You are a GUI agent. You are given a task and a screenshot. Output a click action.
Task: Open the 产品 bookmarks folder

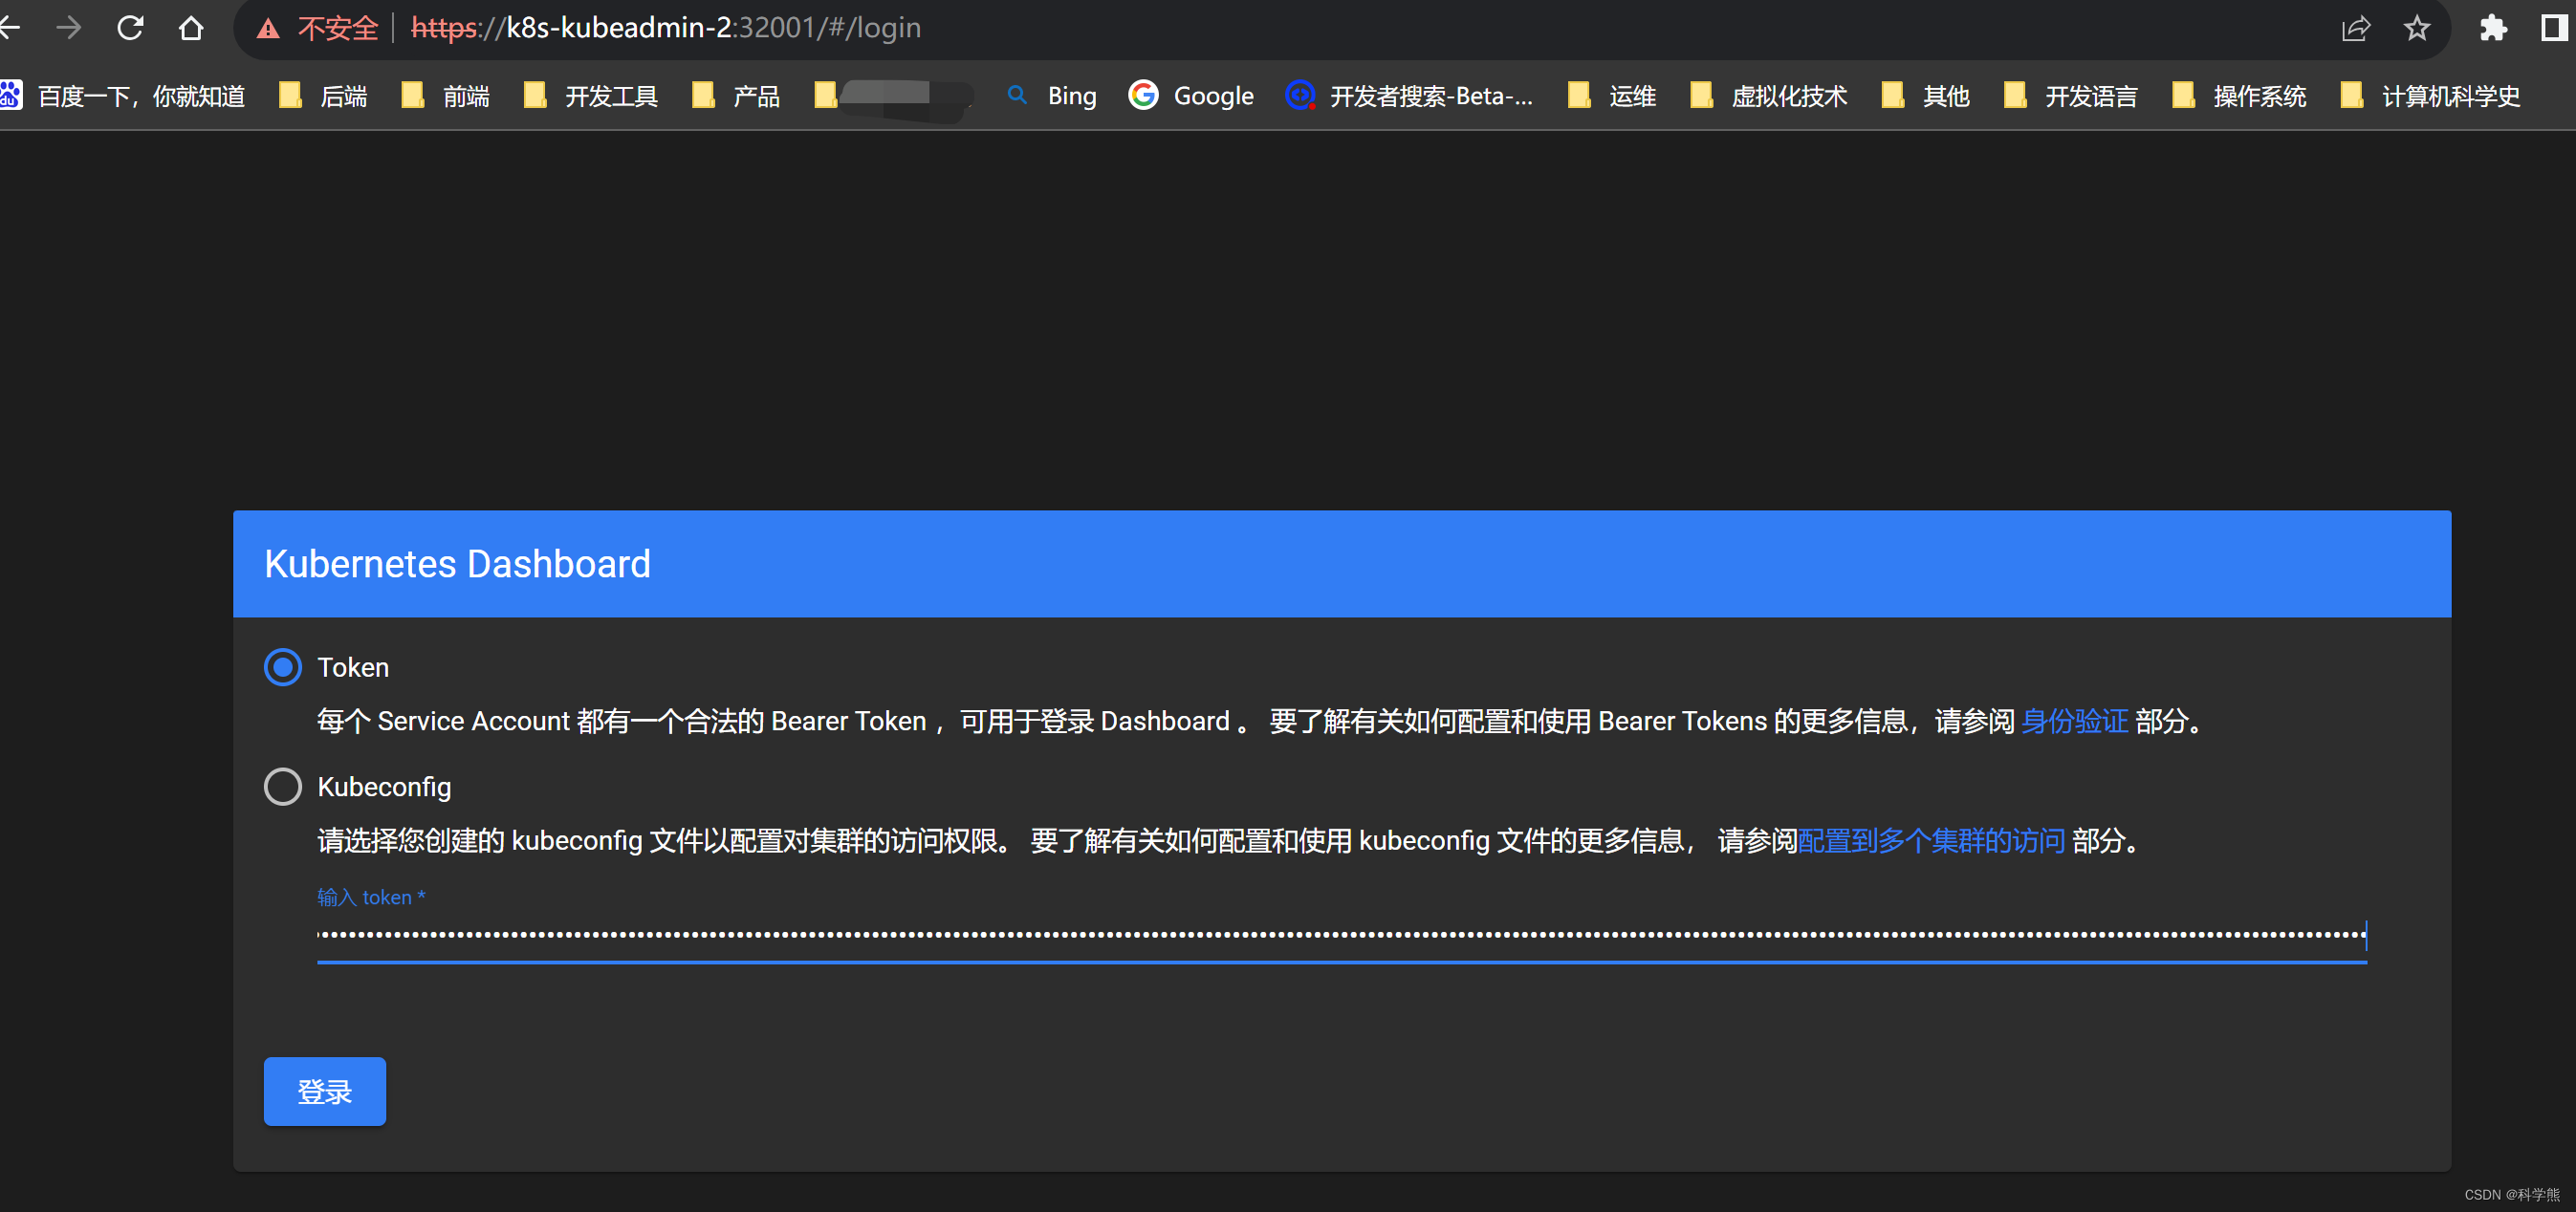click(736, 96)
